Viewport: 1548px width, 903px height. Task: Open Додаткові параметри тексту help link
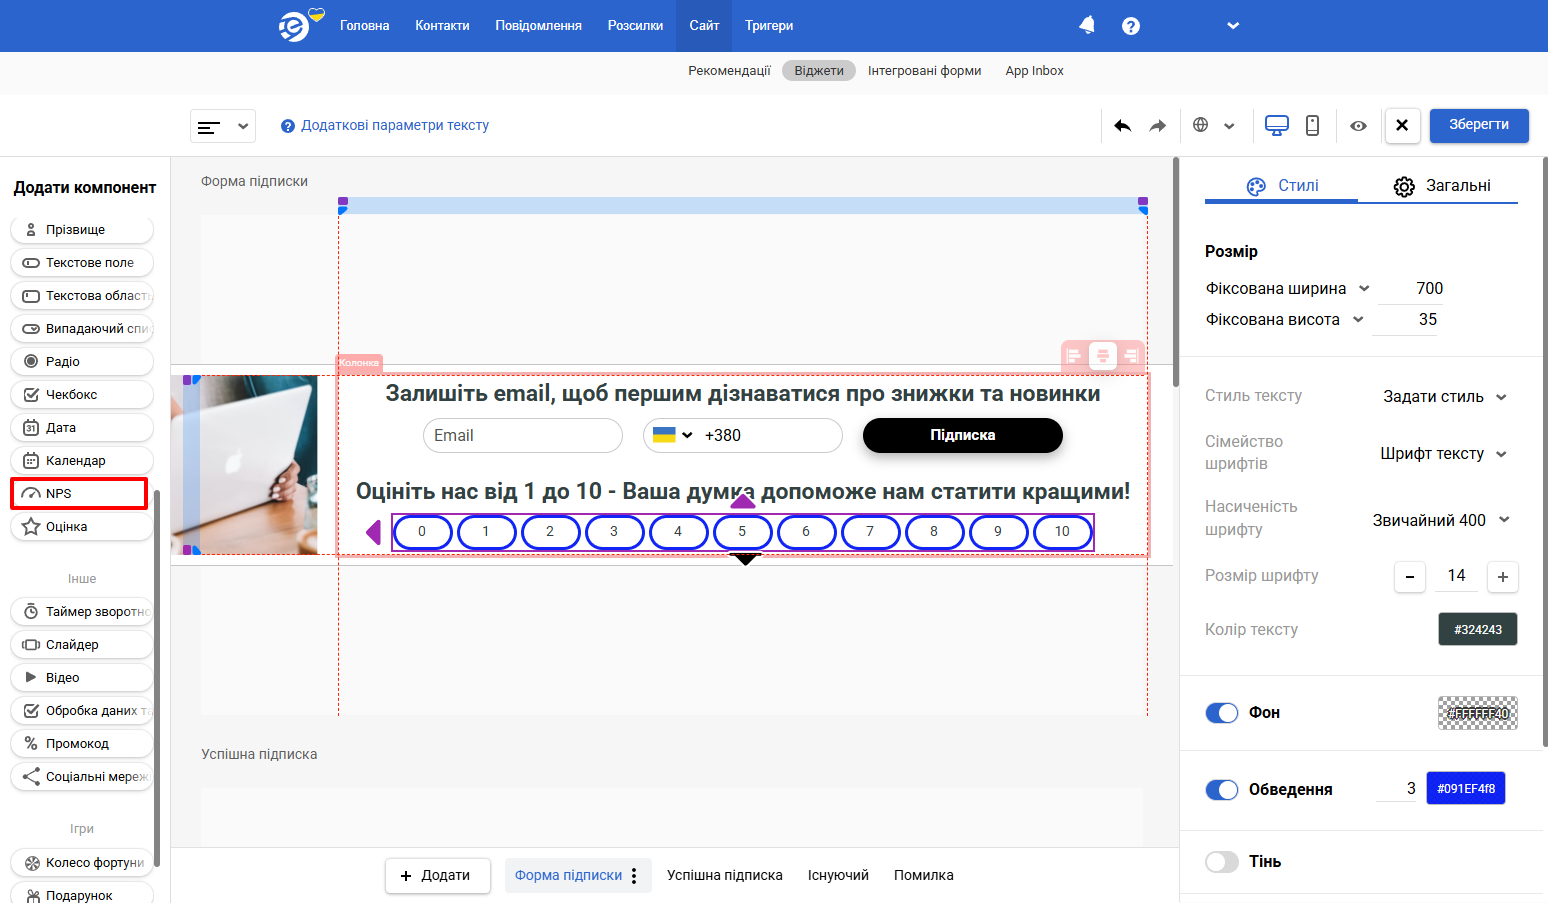pyautogui.click(x=385, y=126)
